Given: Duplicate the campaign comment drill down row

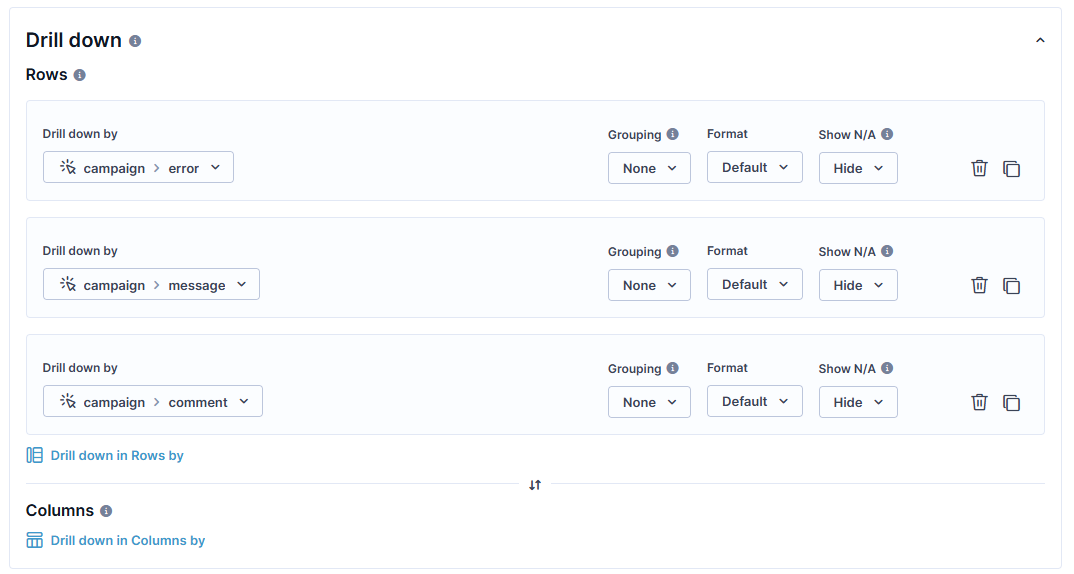Looking at the screenshot, I should tap(1011, 403).
